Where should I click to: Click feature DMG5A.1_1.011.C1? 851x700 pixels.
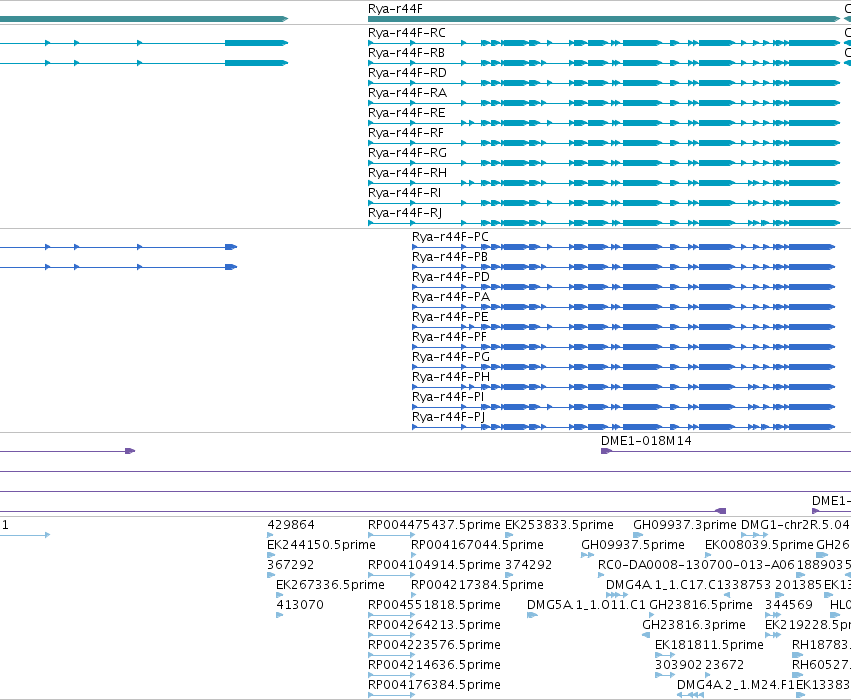[x=586, y=606]
